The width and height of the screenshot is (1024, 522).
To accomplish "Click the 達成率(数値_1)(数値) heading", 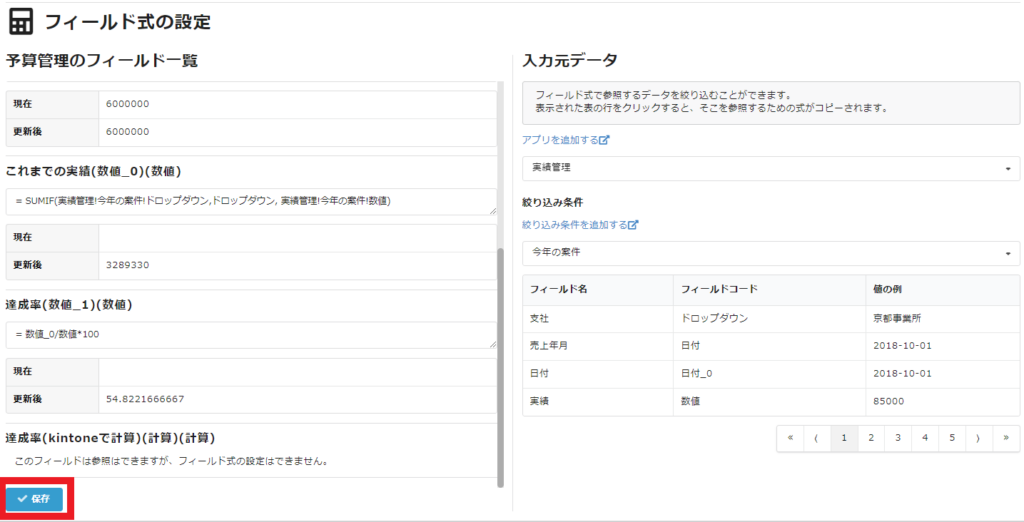I will coord(69,304).
